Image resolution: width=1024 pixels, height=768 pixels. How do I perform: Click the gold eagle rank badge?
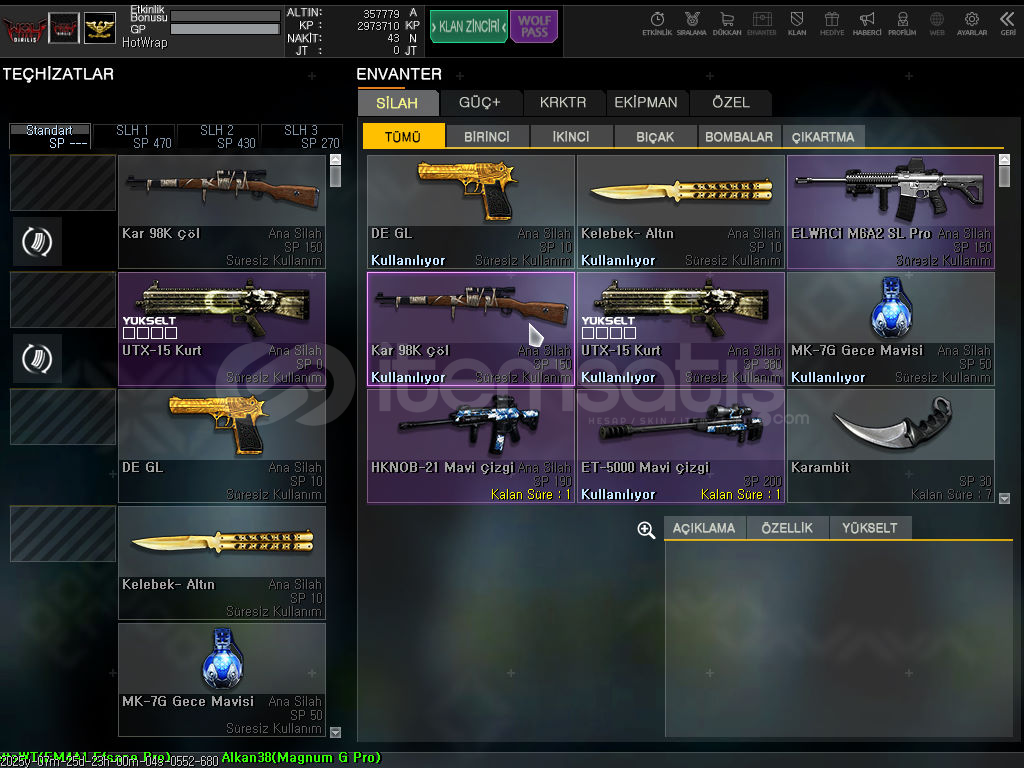point(99,28)
